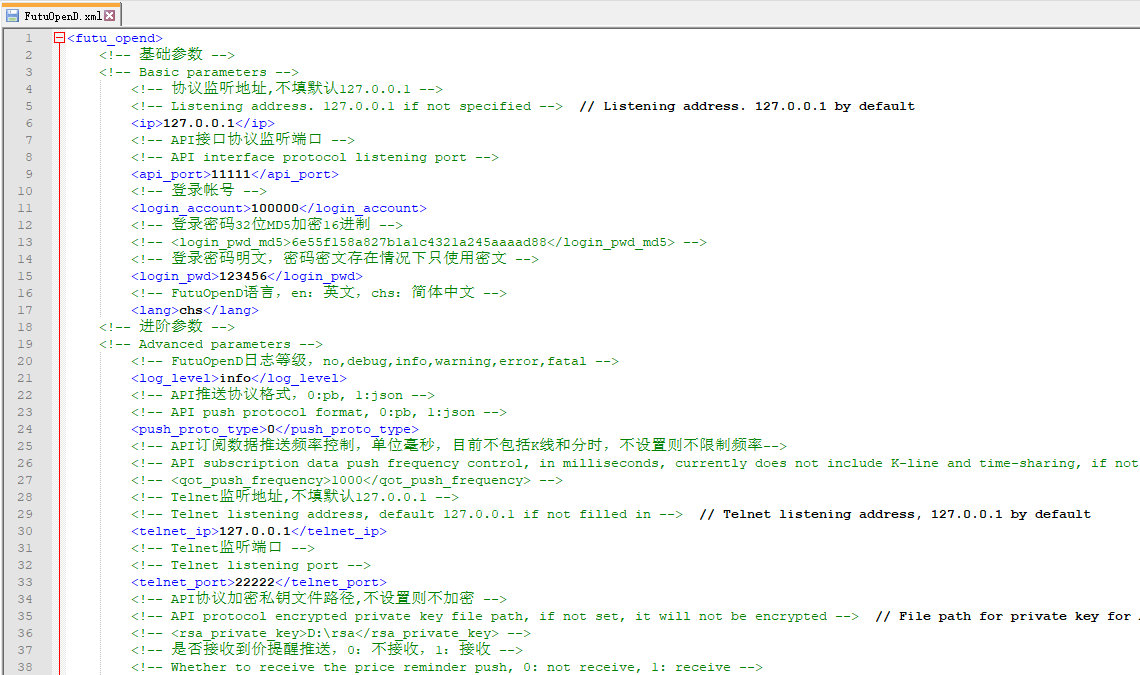Click the Basic parameters comment line
Viewport: 1140px width, 675px height.
[x=198, y=72]
